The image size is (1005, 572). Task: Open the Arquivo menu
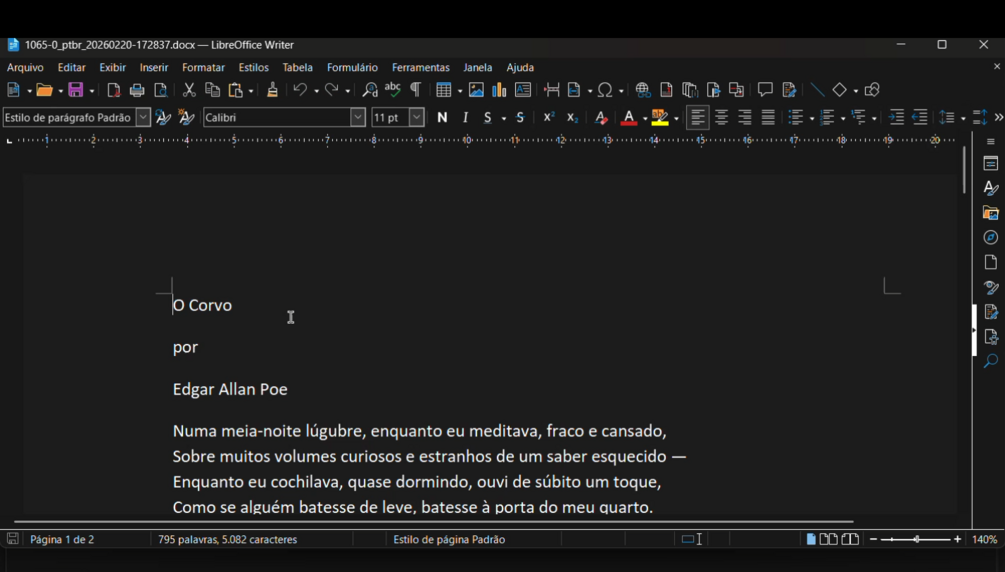25,67
